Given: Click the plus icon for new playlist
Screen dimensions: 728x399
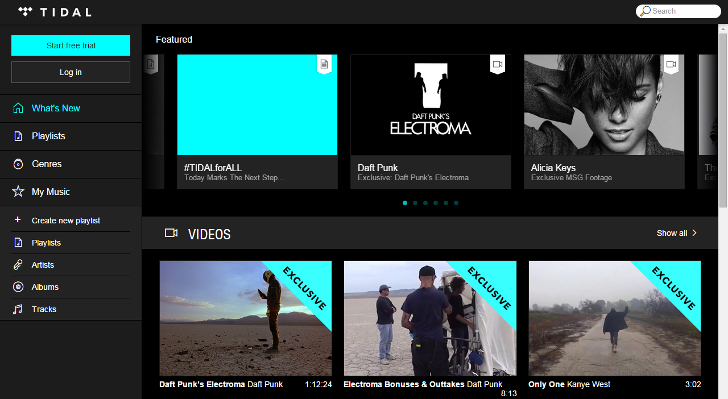Looking at the screenshot, I should tap(18, 220).
